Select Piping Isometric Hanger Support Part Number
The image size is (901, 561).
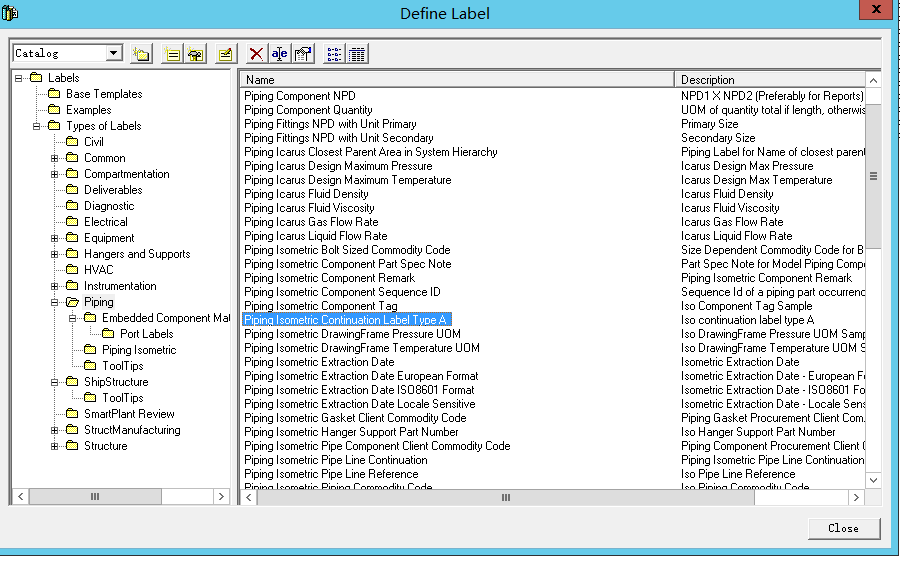tap(352, 432)
